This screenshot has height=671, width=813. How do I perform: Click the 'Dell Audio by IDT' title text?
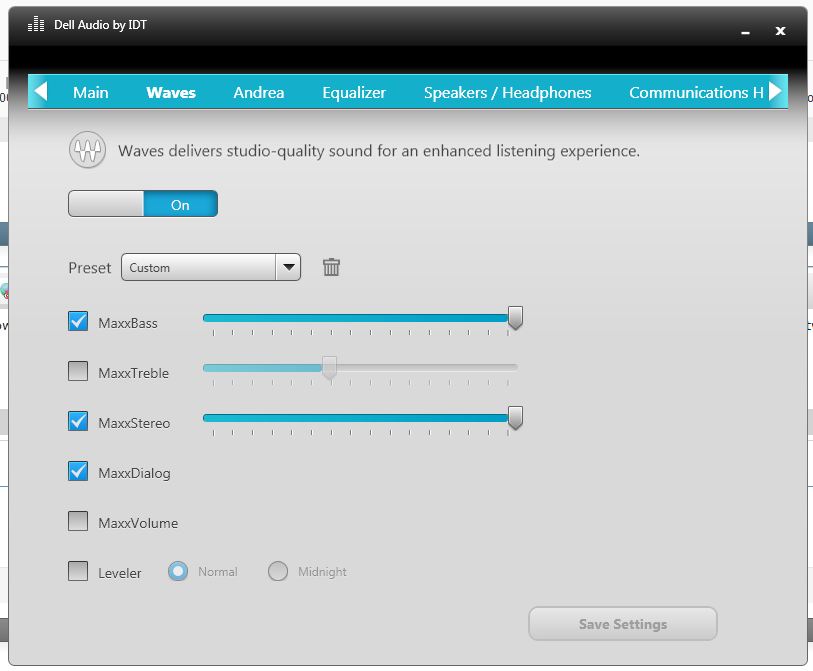101,24
